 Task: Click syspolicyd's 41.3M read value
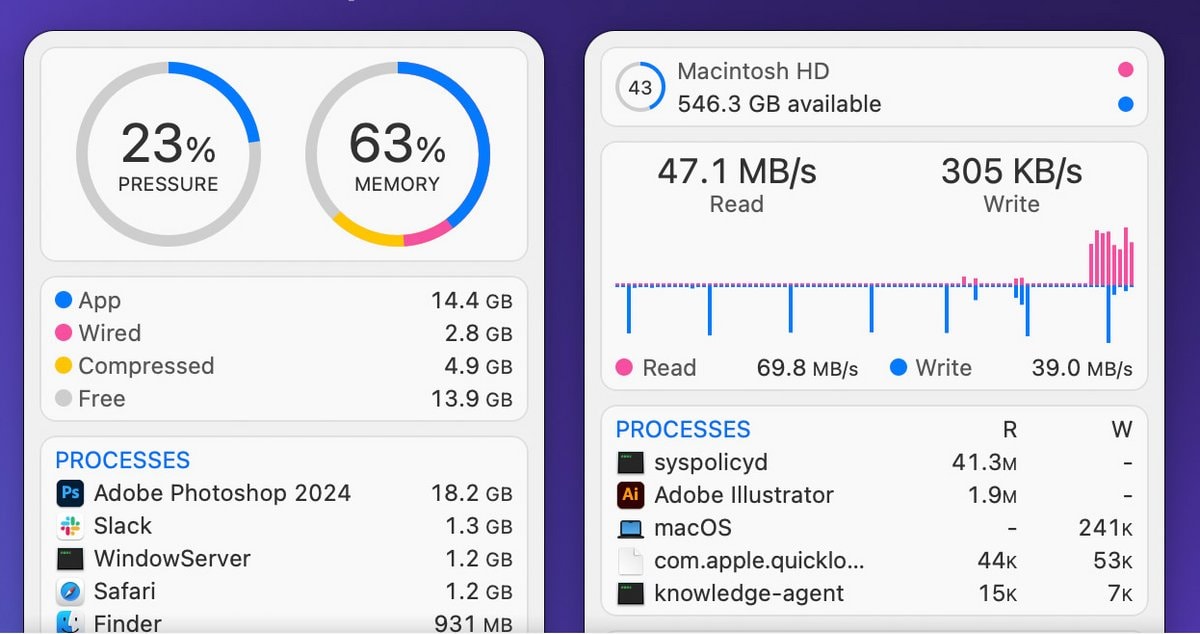point(984,463)
